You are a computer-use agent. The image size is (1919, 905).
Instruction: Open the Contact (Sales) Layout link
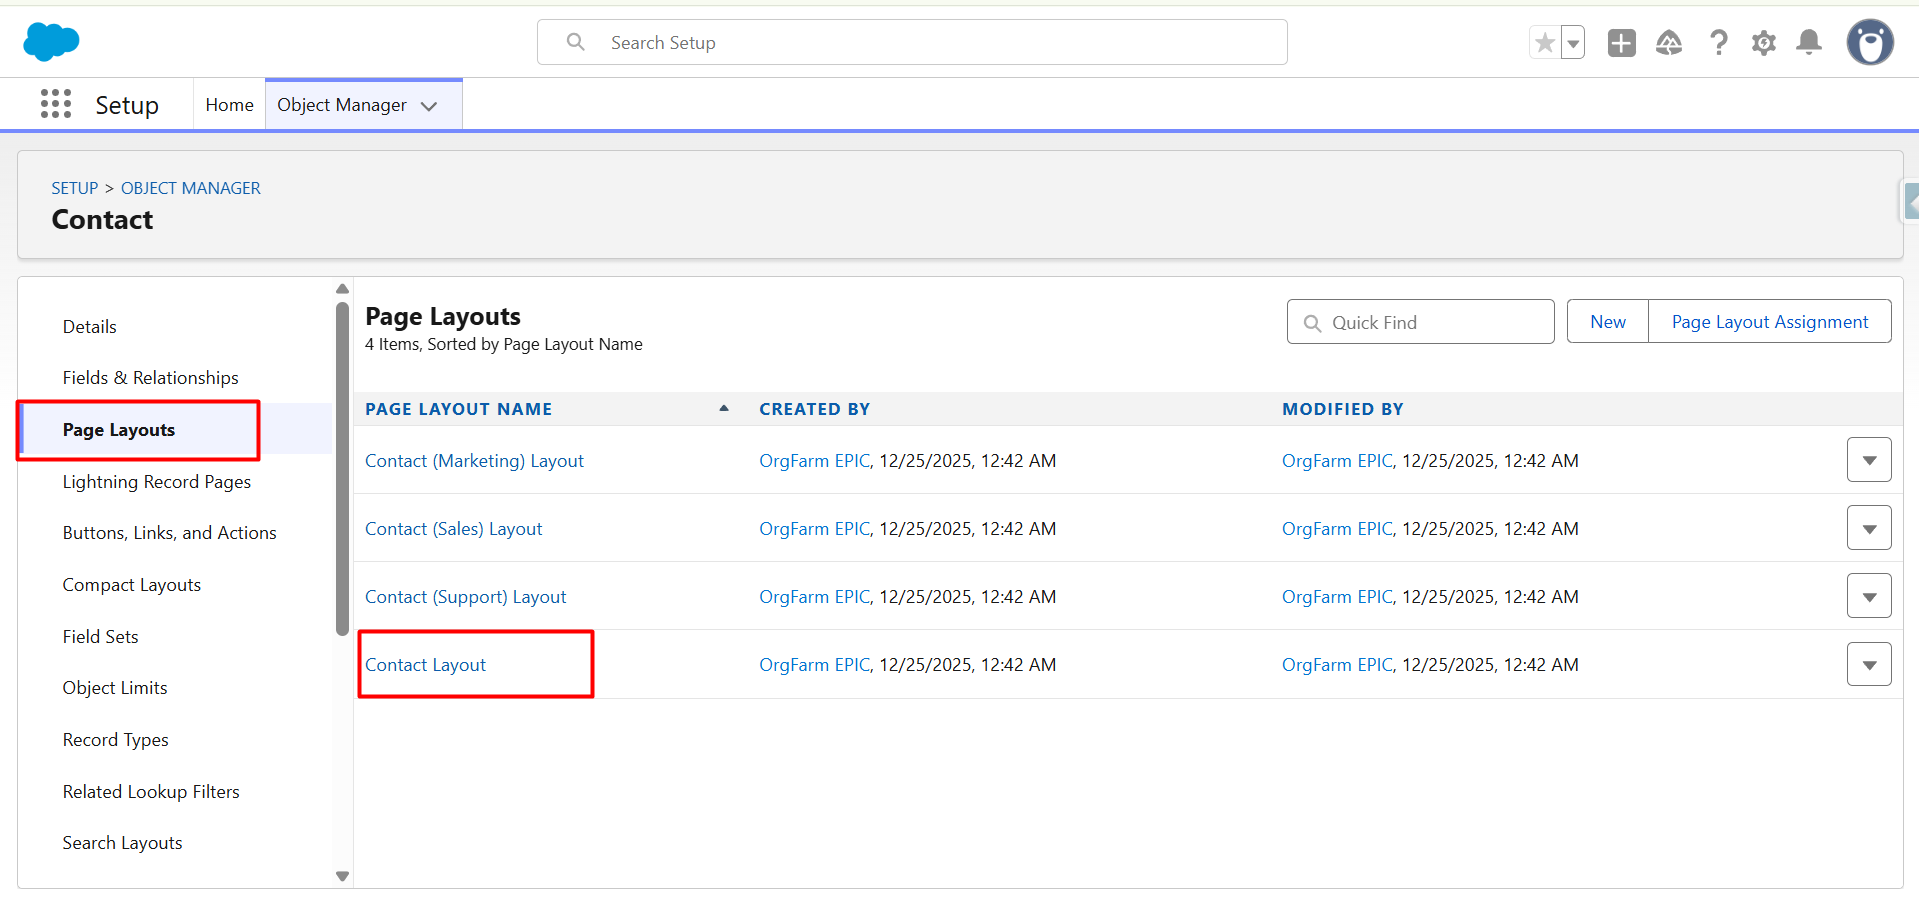coord(453,529)
